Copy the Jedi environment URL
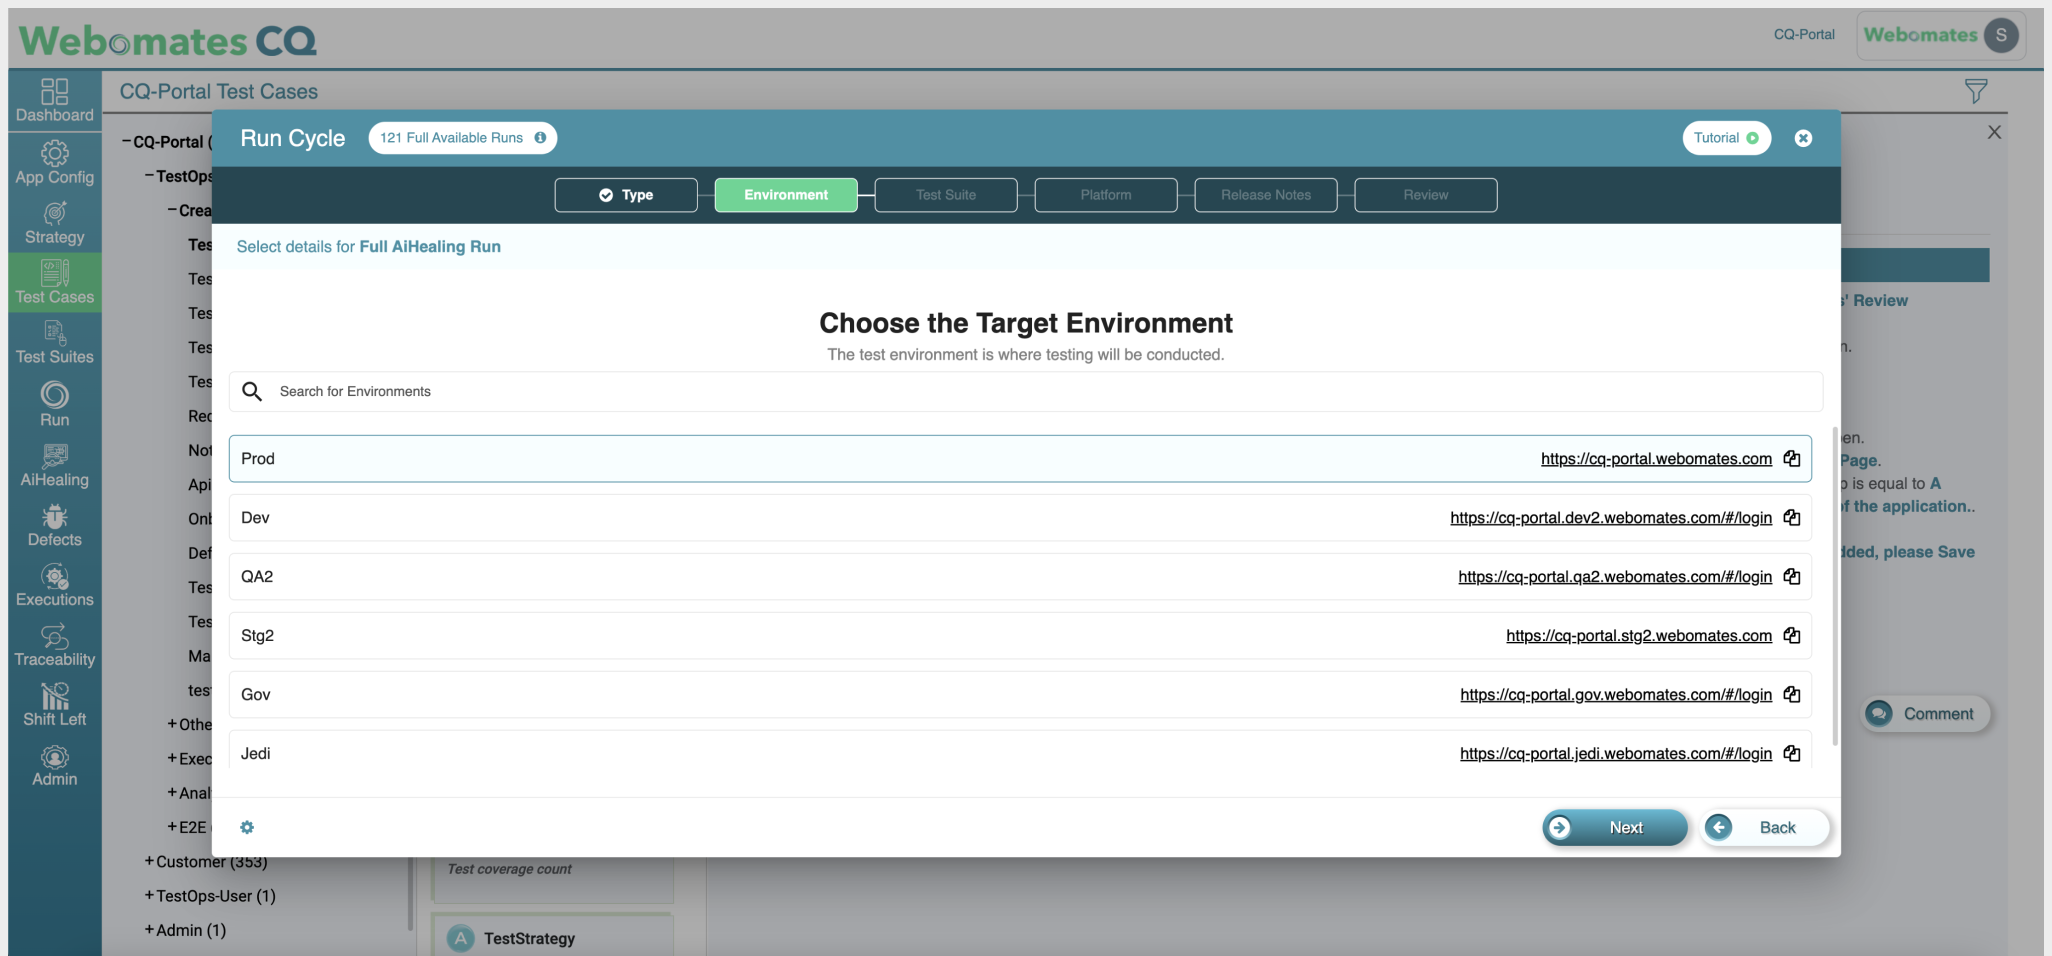 tap(1792, 753)
